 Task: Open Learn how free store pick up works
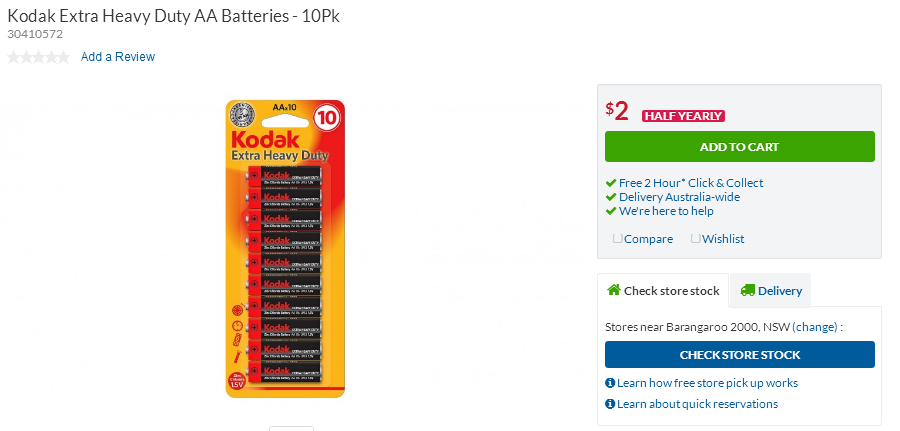coord(707,383)
